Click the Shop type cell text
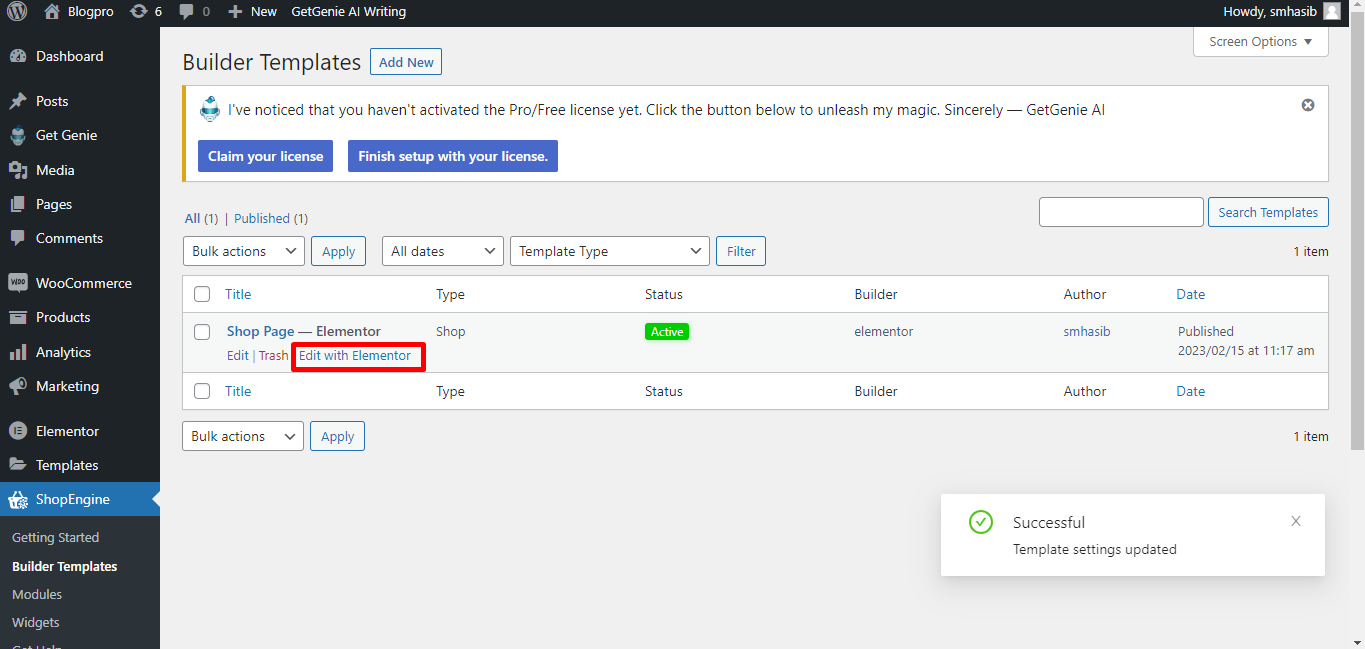Viewport: 1365px width, 649px height. pos(451,331)
